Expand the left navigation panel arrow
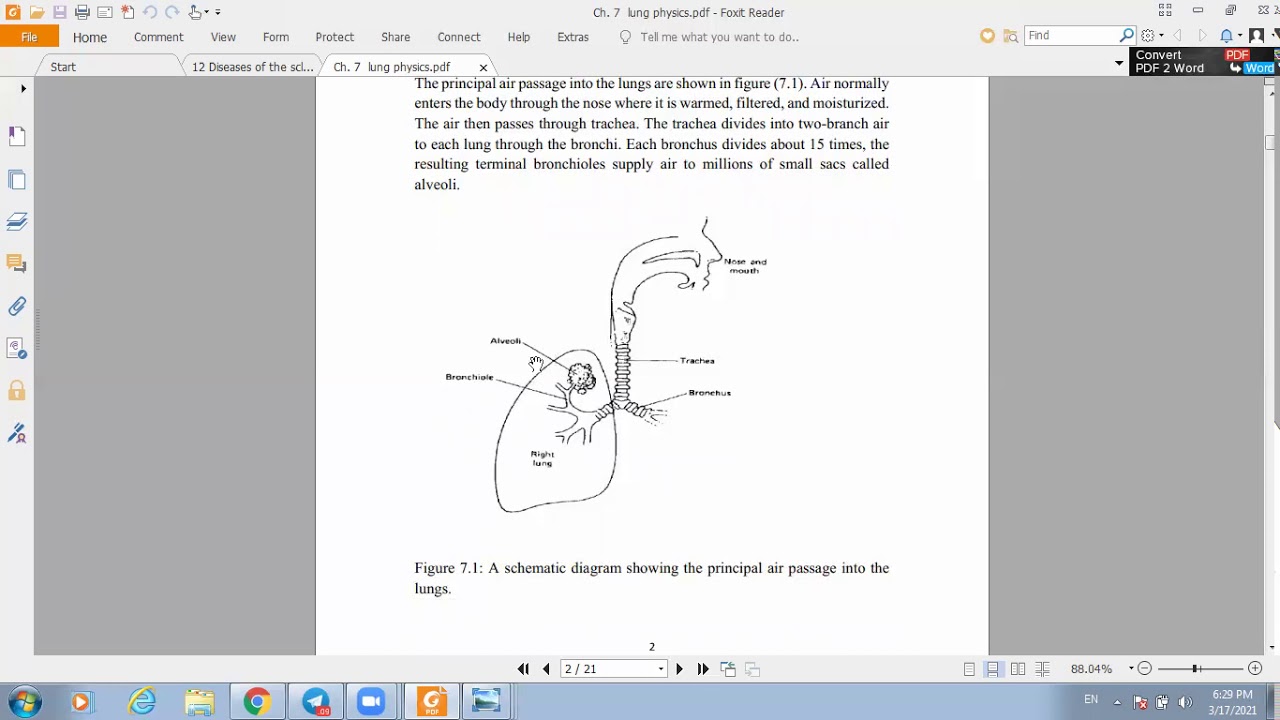Viewport: 1280px width, 720px height. point(23,89)
